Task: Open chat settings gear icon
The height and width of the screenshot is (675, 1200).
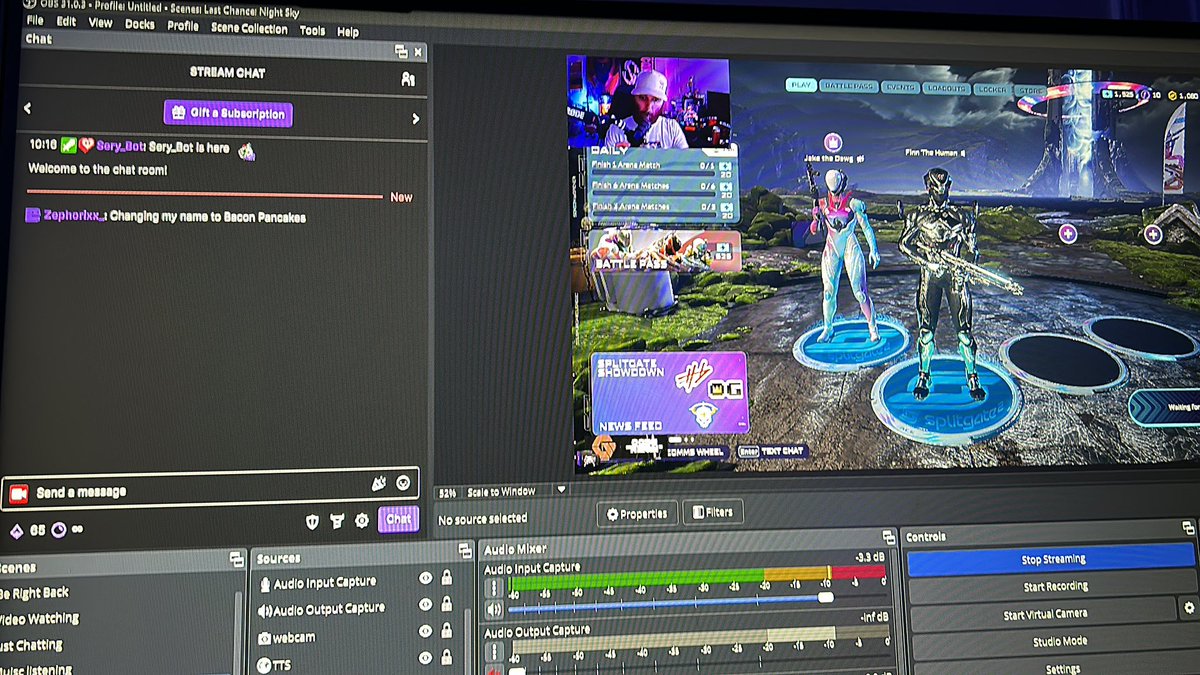Action: pyautogui.click(x=362, y=521)
